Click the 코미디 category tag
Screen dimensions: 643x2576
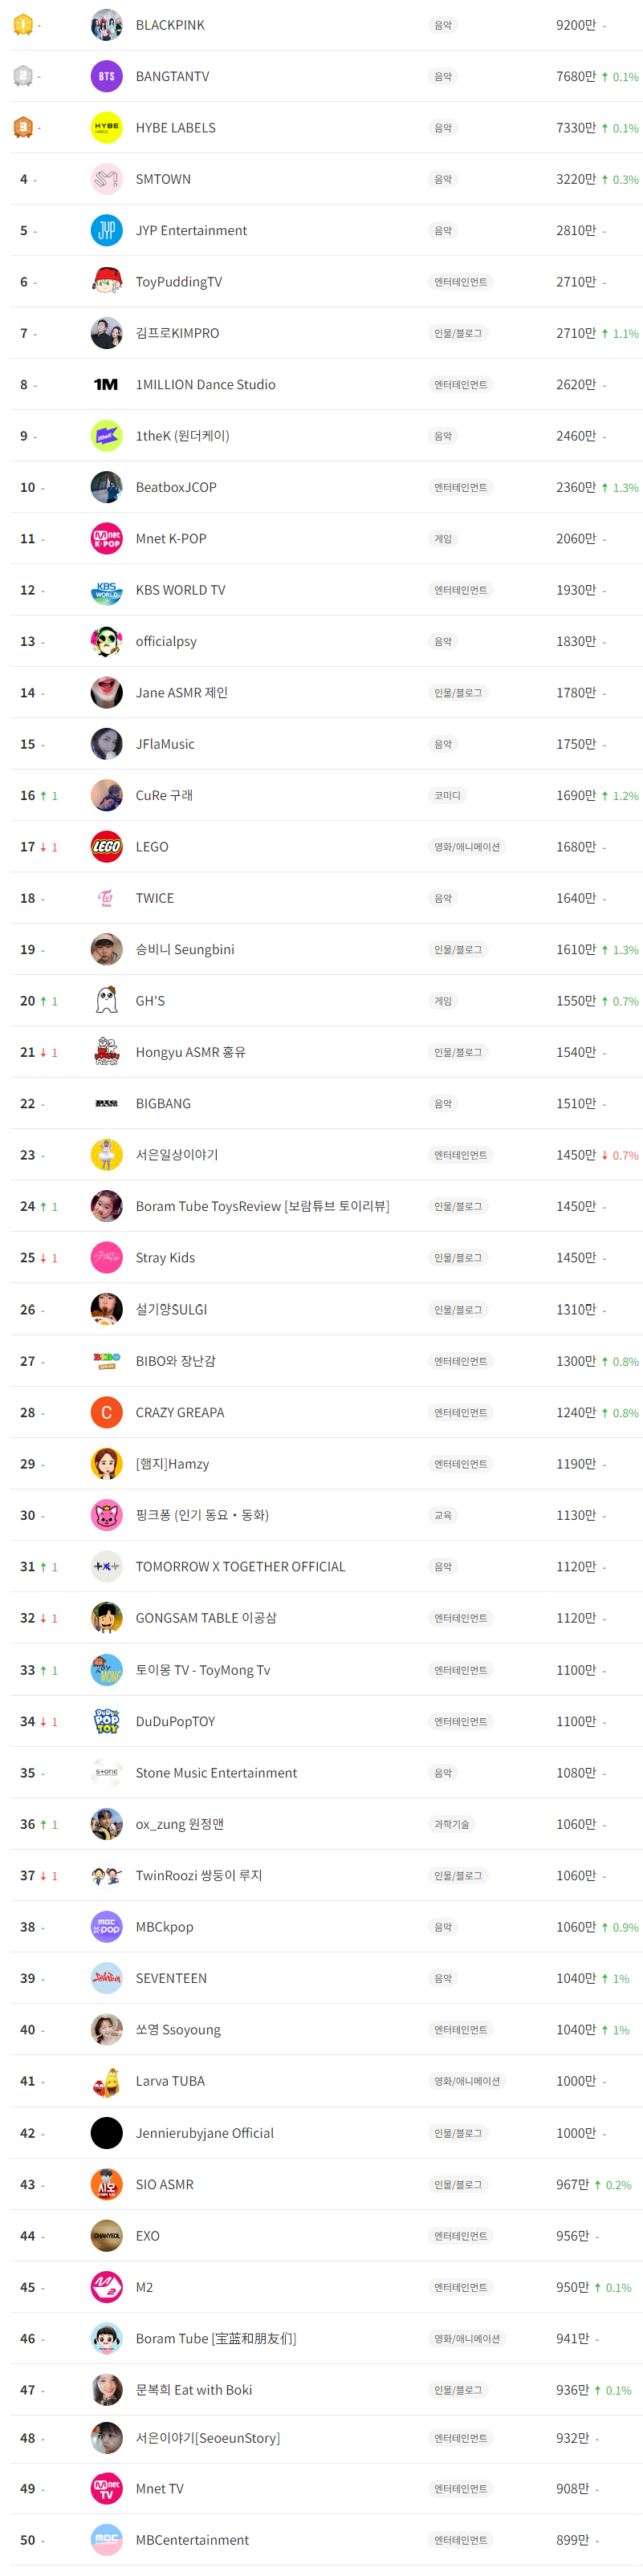point(446,796)
